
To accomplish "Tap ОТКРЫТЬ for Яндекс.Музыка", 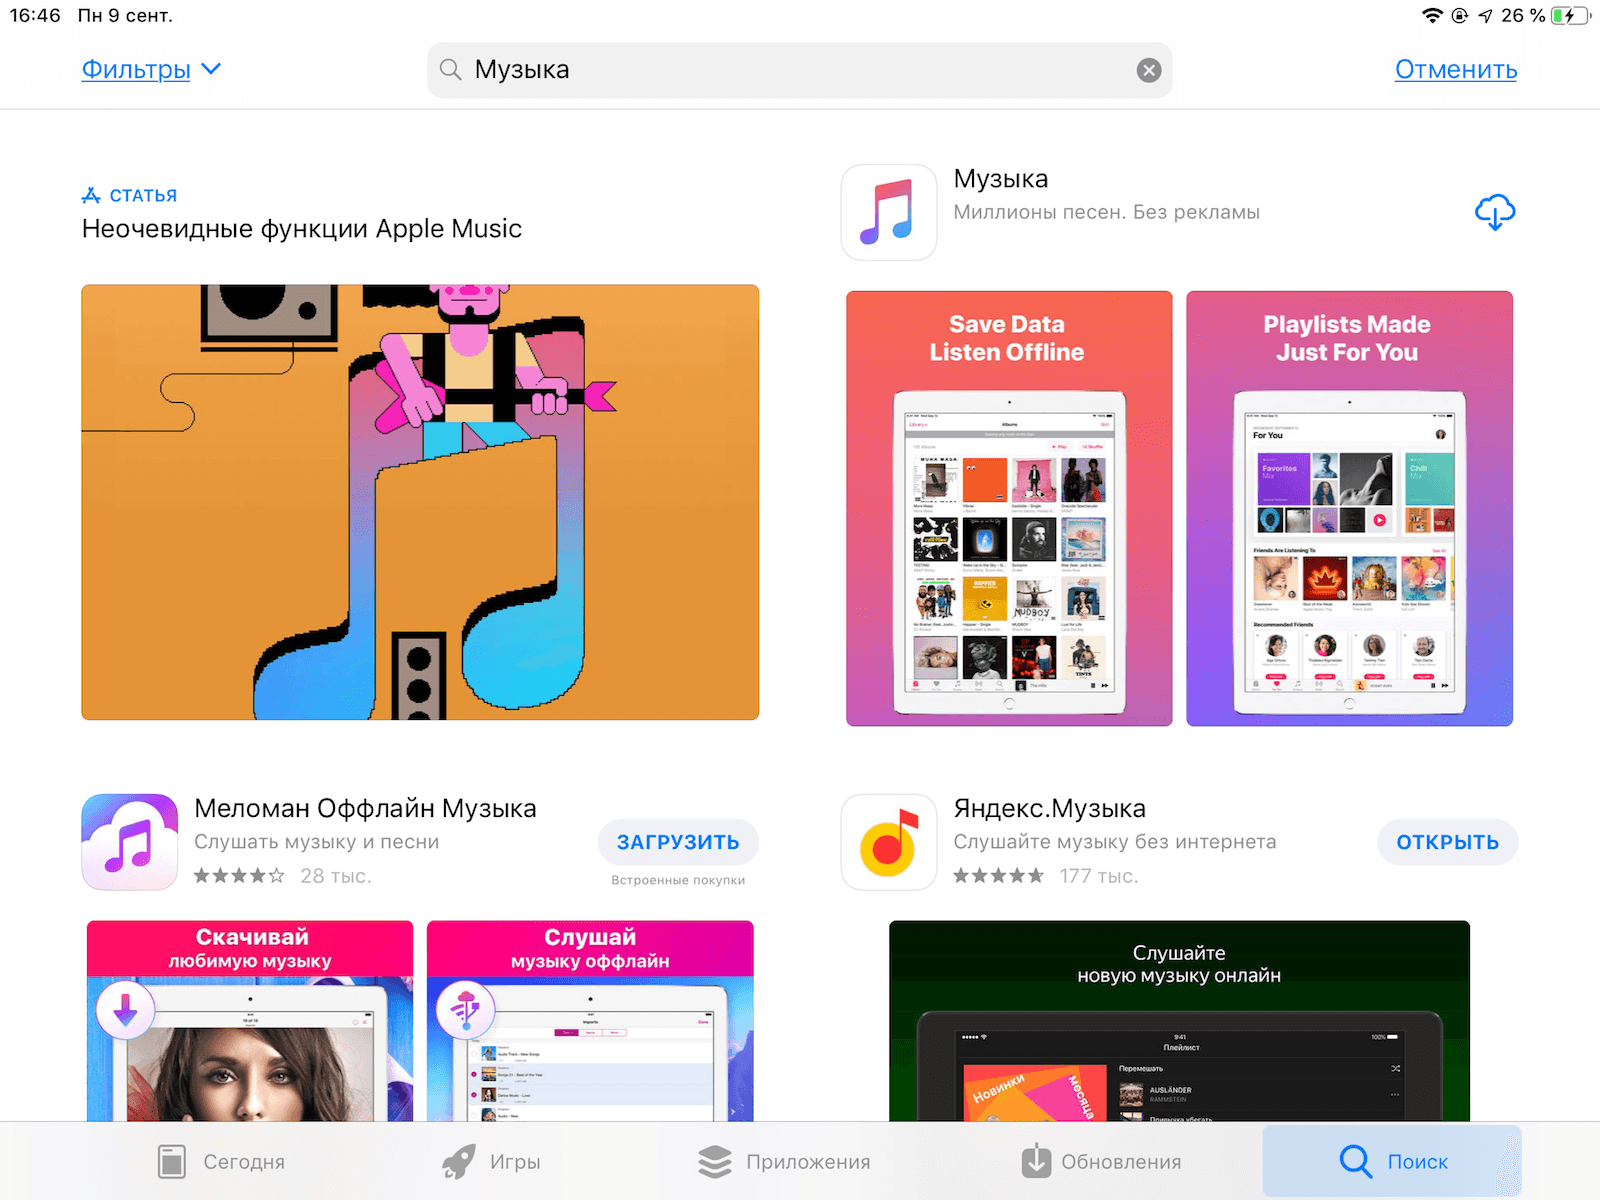I will tap(1447, 842).
